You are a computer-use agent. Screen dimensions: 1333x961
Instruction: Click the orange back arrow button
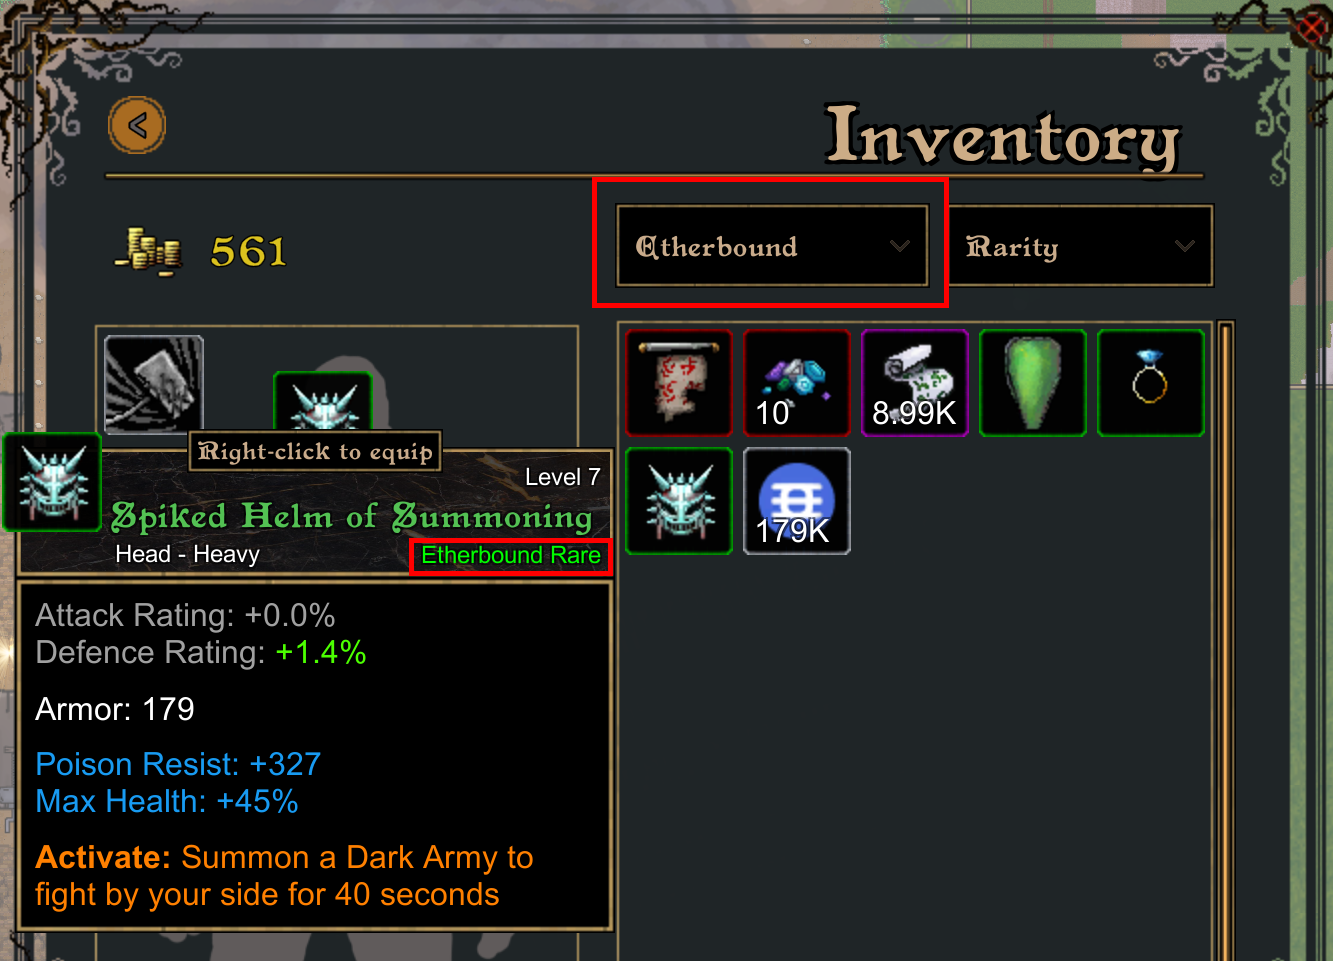137,125
